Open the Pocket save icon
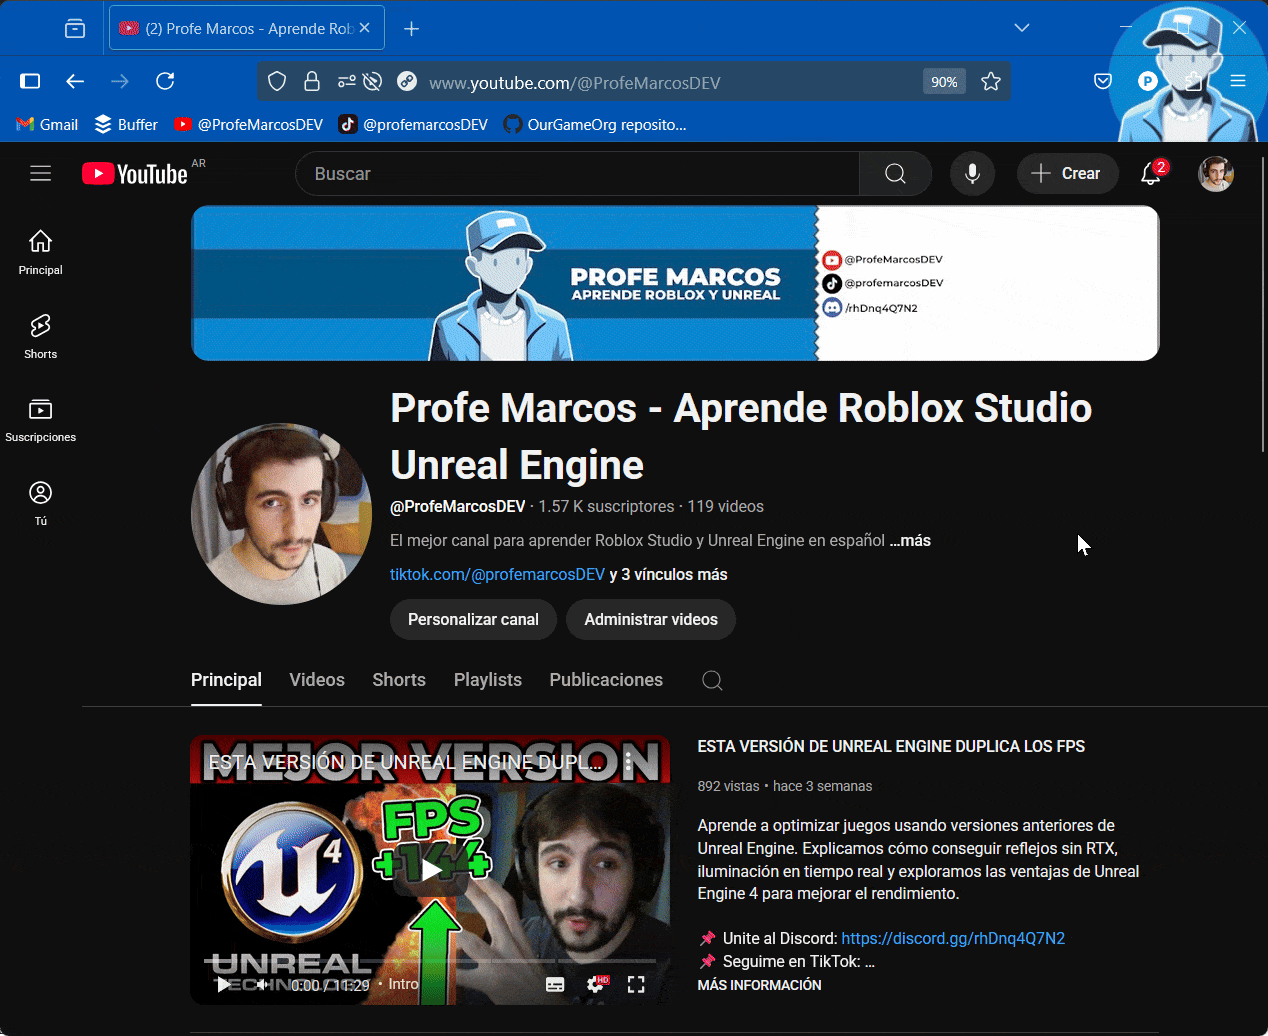 [x=1103, y=81]
